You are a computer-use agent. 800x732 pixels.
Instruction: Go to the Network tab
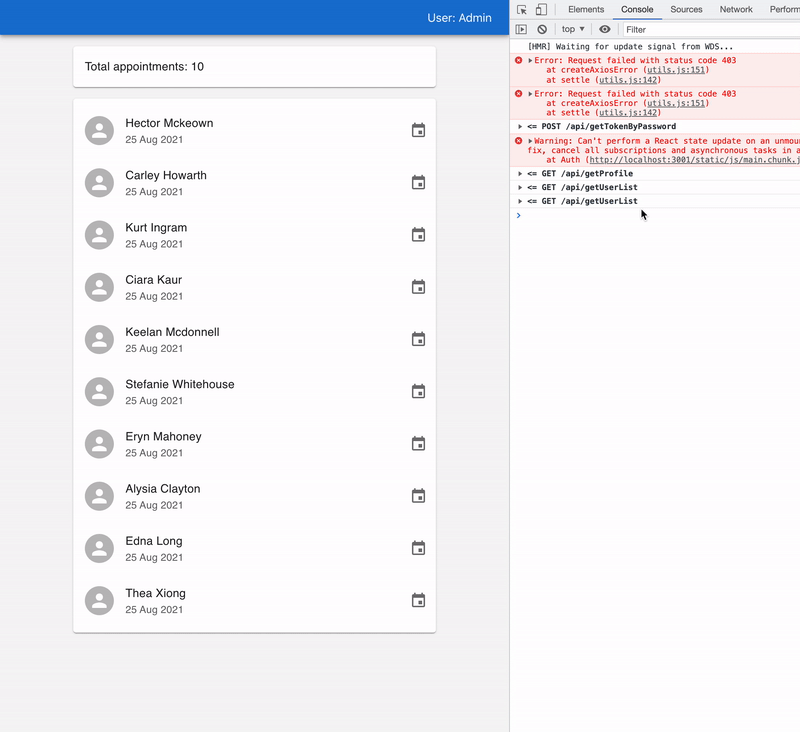(736, 10)
